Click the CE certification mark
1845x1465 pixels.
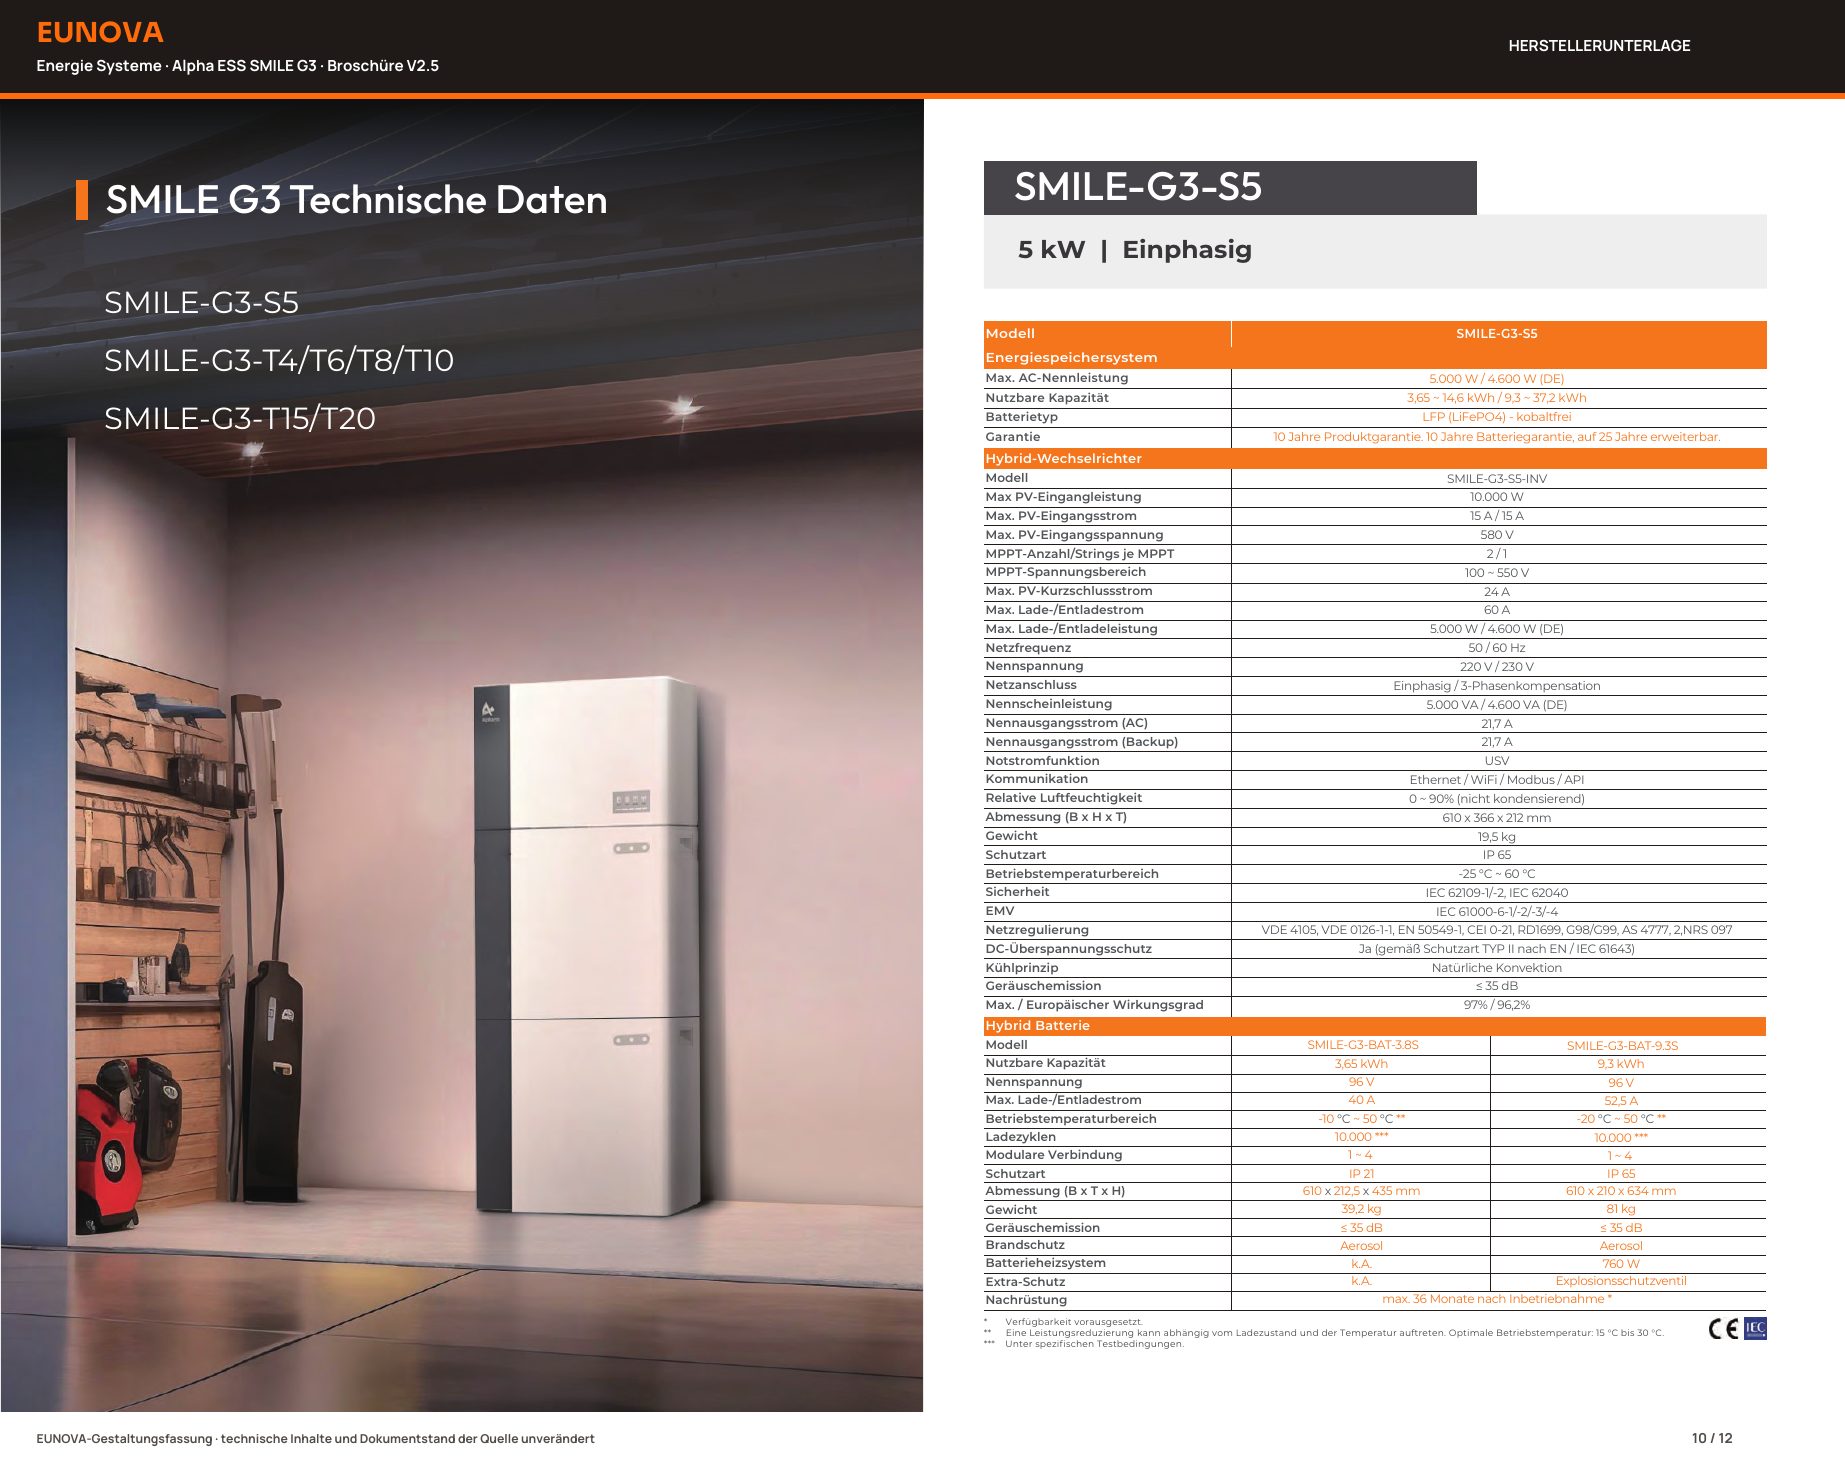1723,1329
